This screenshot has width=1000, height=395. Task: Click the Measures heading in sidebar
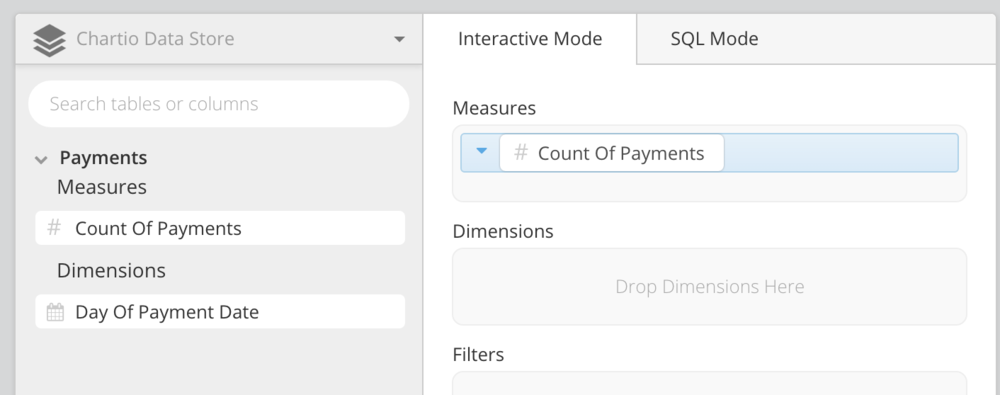click(102, 187)
